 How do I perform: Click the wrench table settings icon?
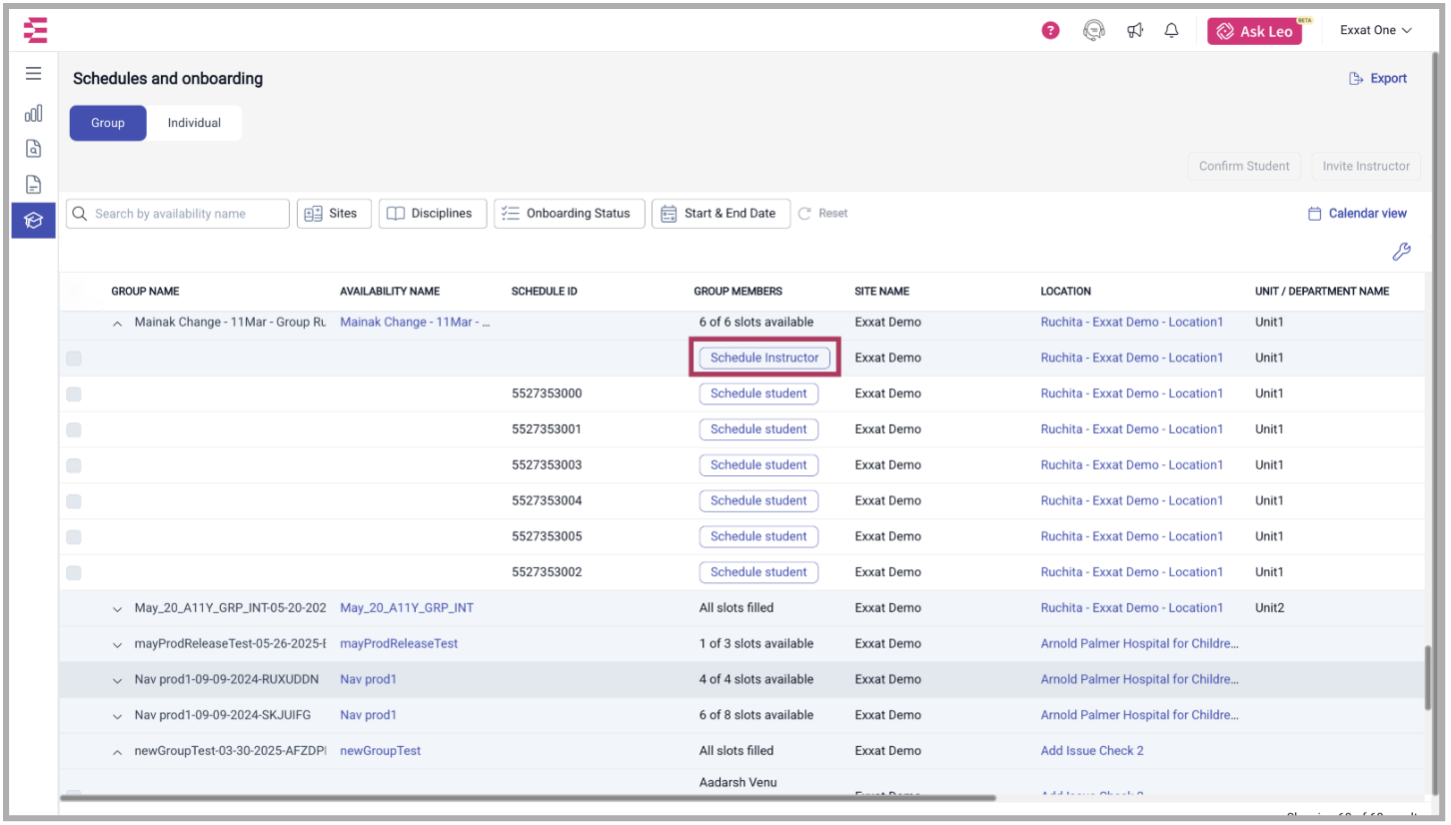pyautogui.click(x=1401, y=252)
